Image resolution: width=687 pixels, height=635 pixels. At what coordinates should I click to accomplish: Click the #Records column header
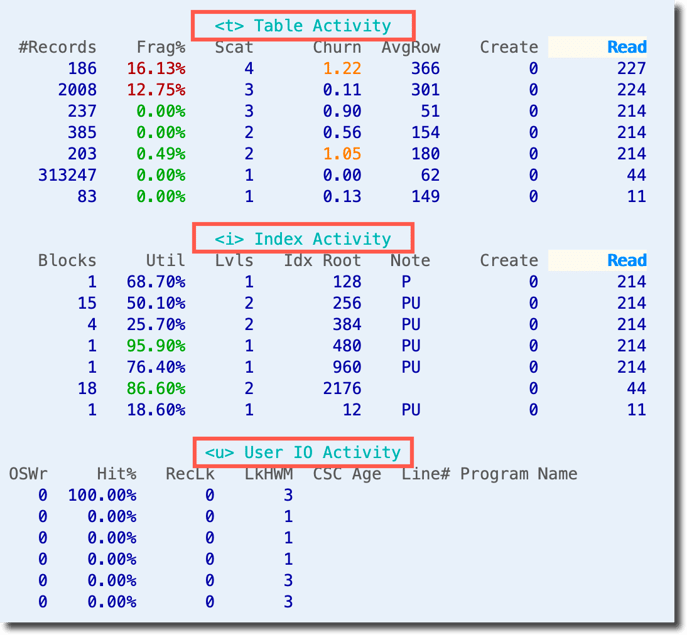coord(58,47)
